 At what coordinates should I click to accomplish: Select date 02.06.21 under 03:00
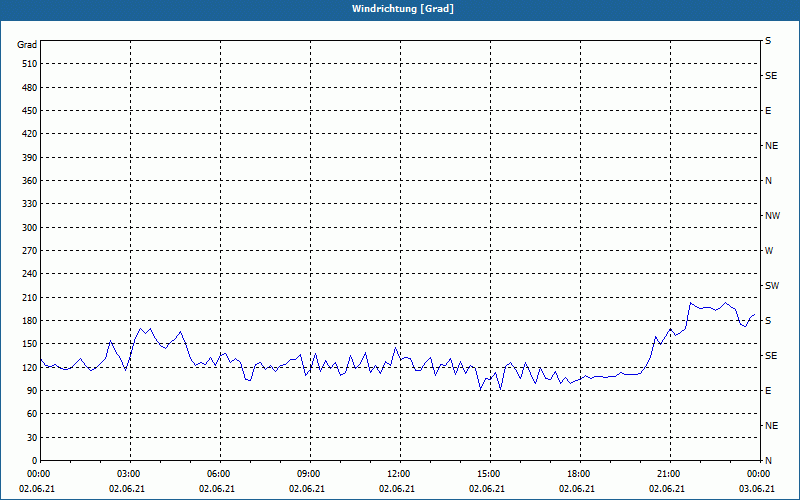click(127, 489)
